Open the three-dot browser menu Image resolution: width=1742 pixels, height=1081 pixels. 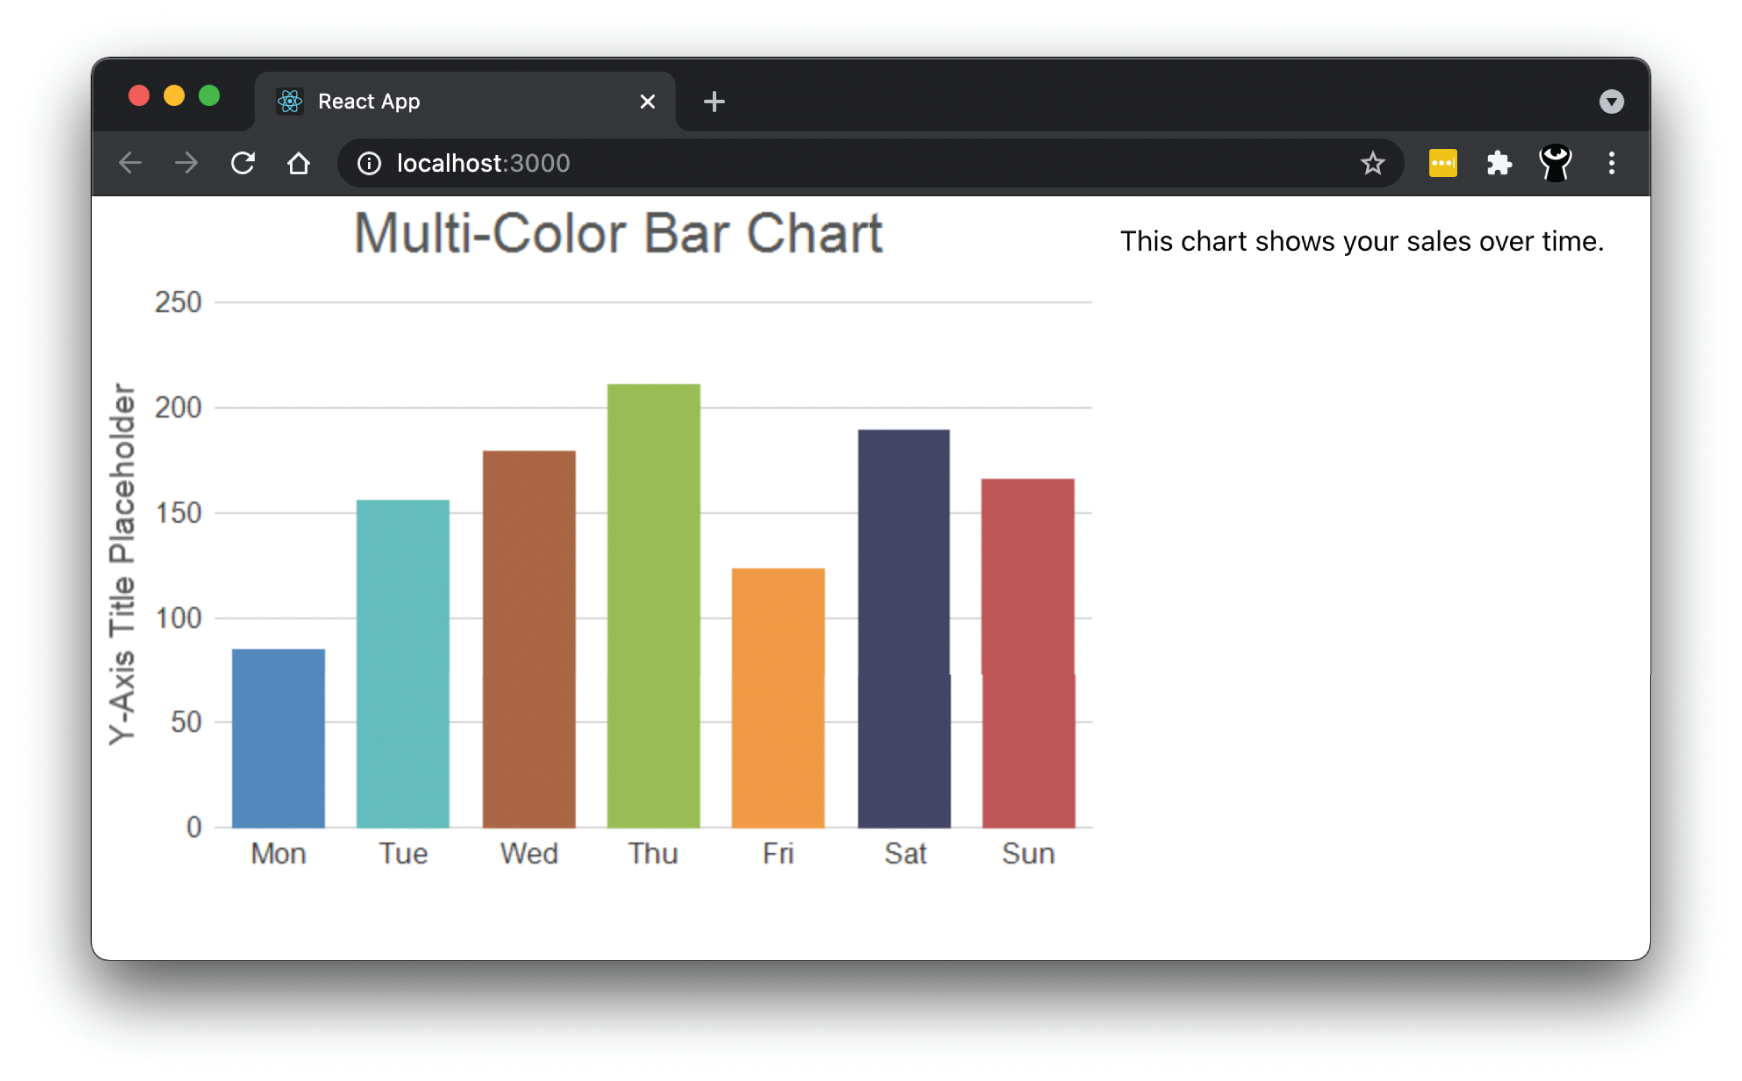(1612, 163)
